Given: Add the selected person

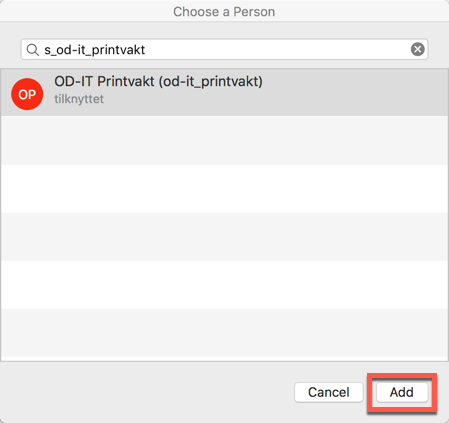Looking at the screenshot, I should 402,392.
